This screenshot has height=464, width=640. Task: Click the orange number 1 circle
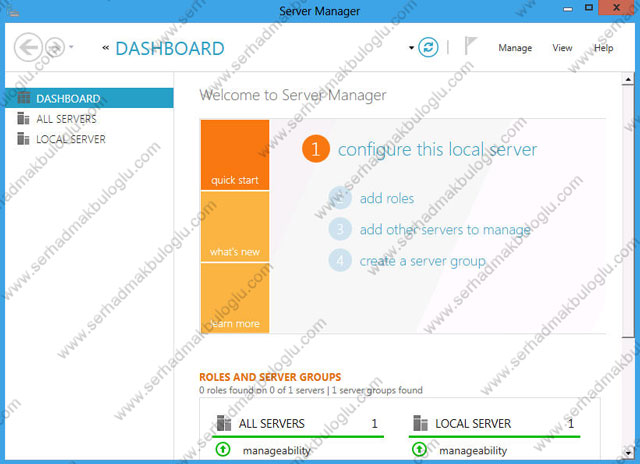(316, 149)
